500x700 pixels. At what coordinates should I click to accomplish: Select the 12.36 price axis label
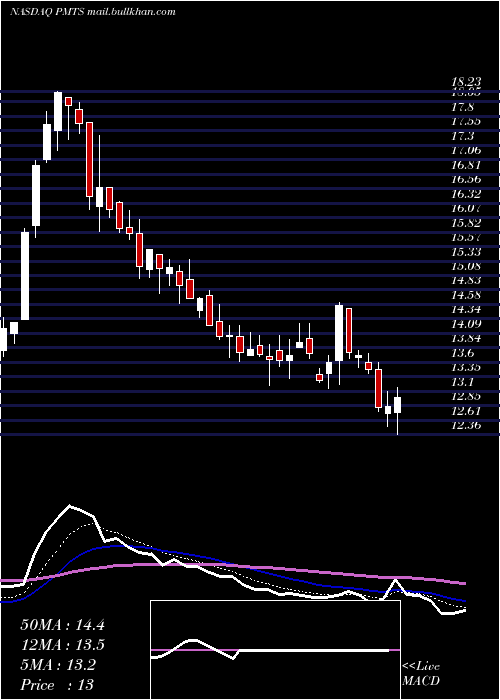[466, 425]
